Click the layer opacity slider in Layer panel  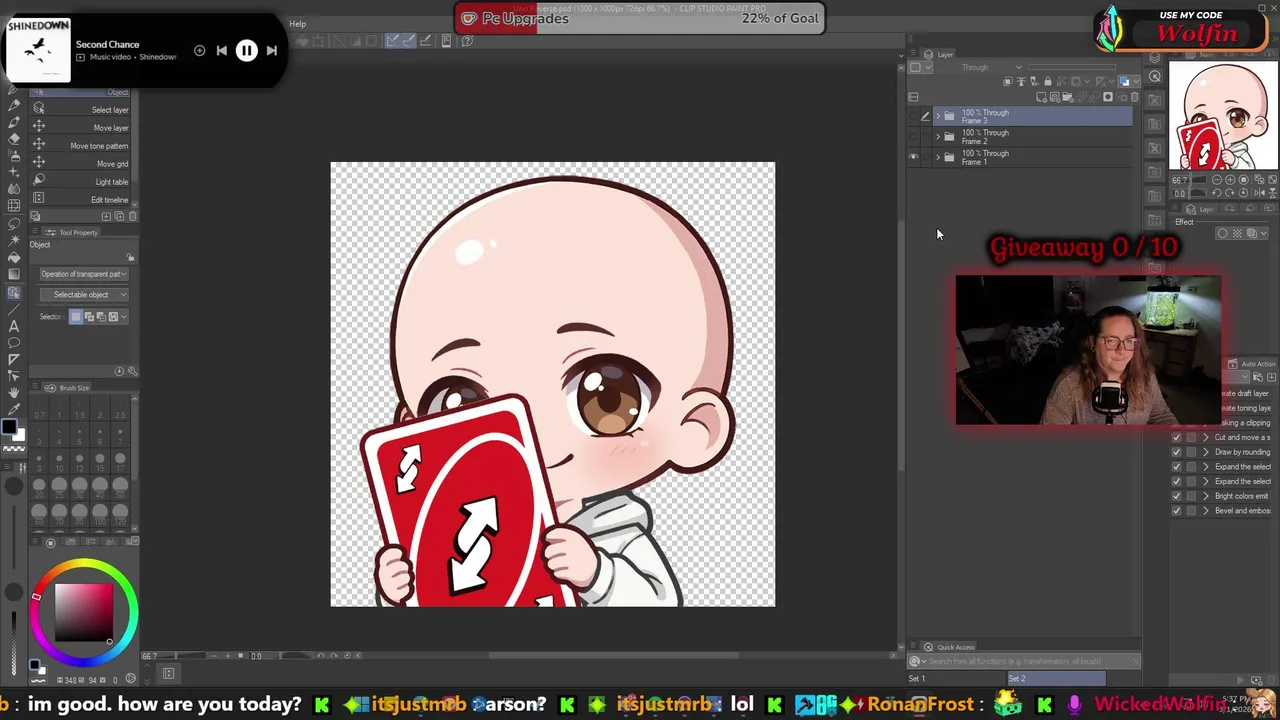point(1072,67)
